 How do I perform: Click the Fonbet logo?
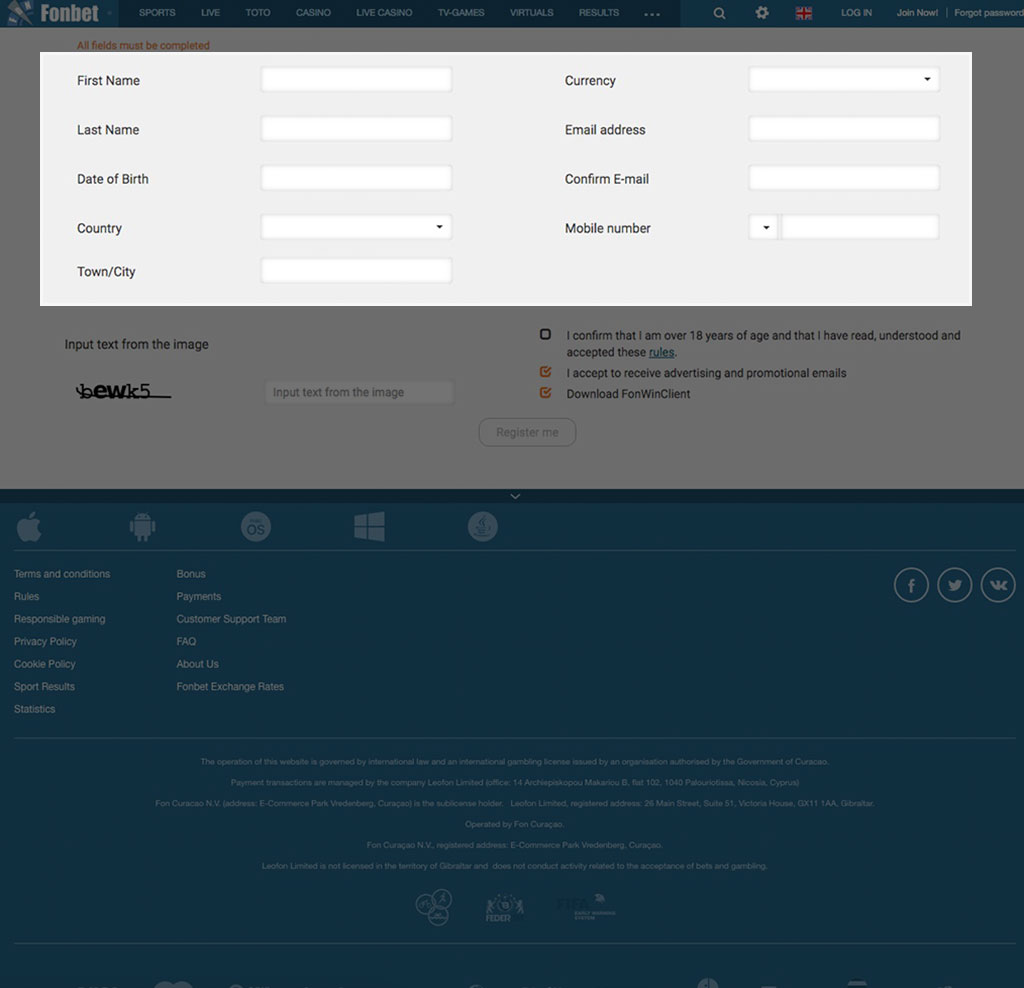coord(54,13)
